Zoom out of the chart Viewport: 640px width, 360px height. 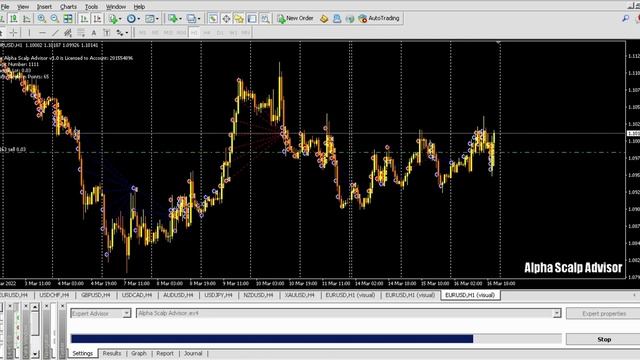(54, 18)
